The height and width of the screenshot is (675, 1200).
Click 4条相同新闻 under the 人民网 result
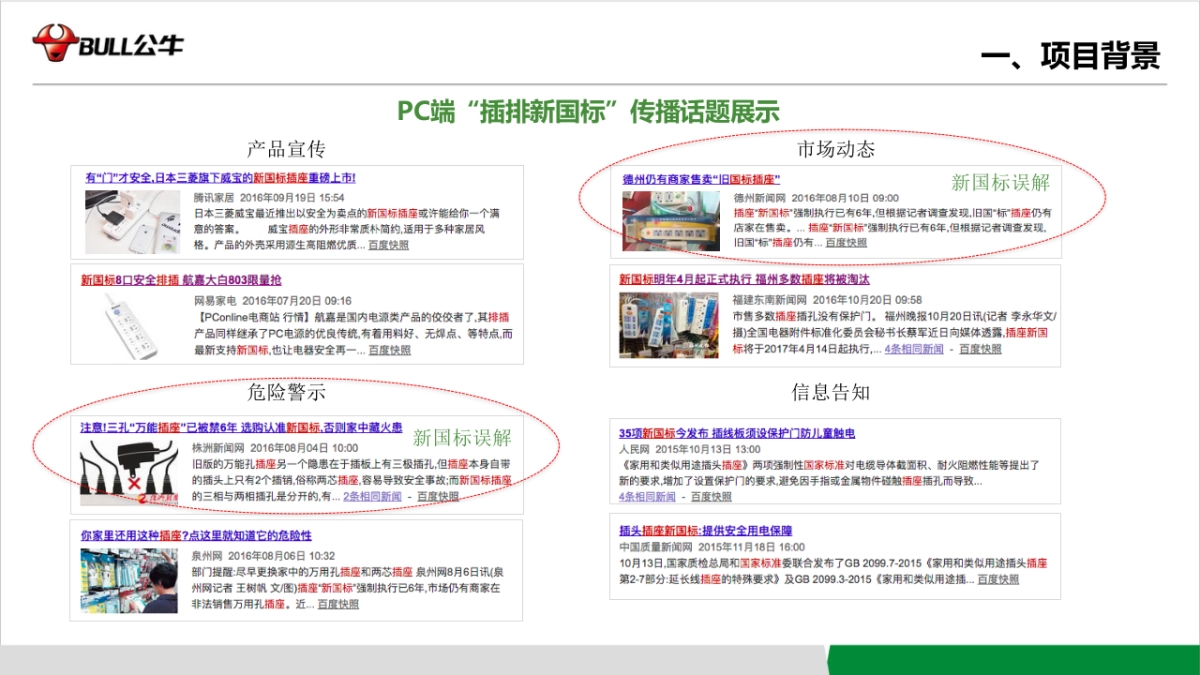coord(647,496)
